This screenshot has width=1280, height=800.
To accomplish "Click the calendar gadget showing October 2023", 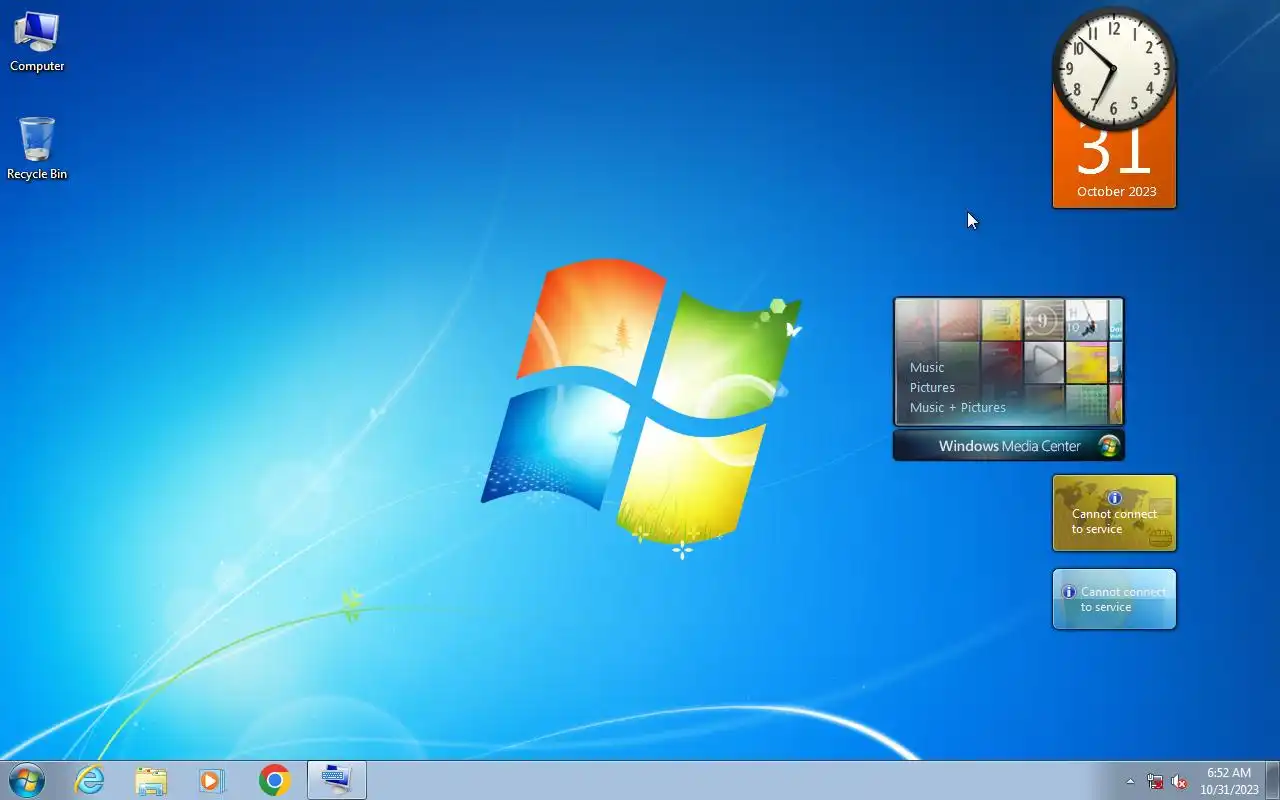I will coord(1114,168).
